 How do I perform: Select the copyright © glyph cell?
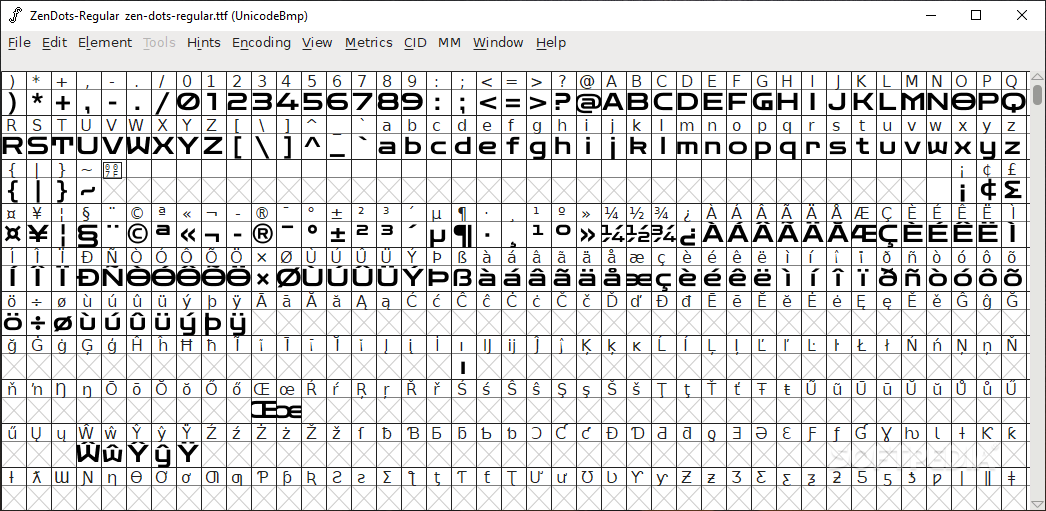137,234
